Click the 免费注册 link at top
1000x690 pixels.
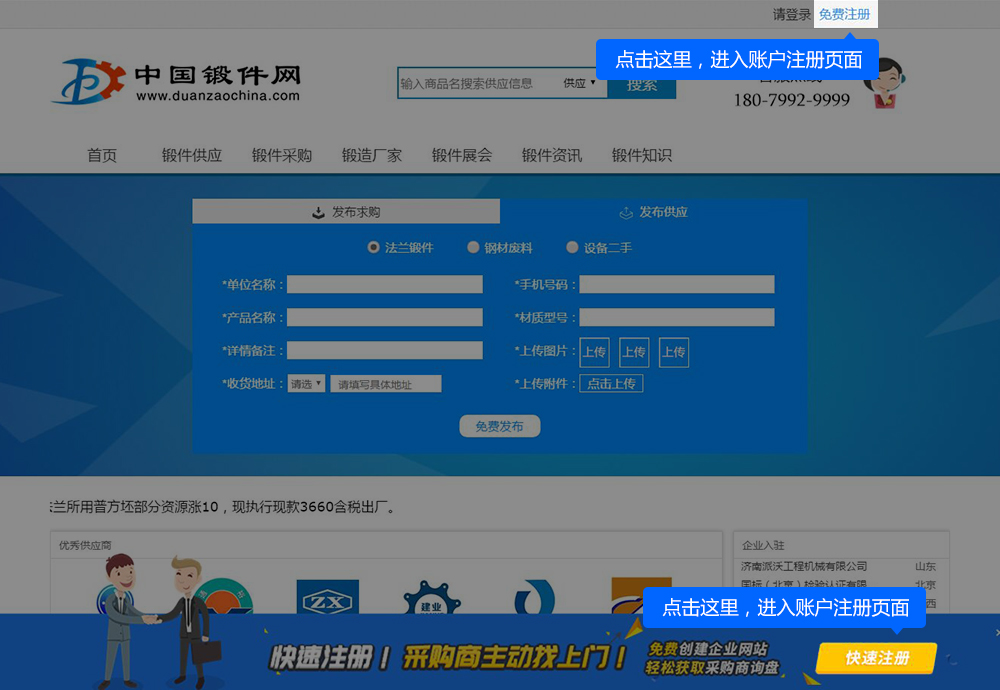coord(844,15)
